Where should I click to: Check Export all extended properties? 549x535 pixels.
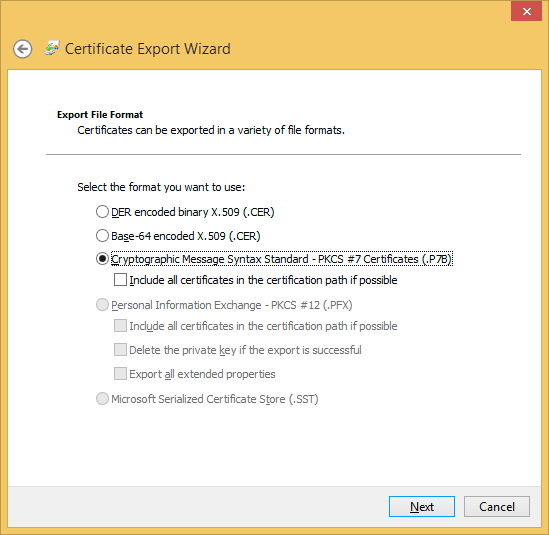click(120, 374)
